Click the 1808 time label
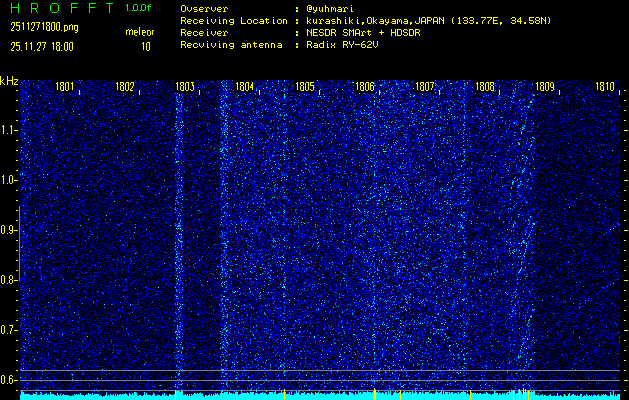This screenshot has height=400, width=629. tap(485, 87)
